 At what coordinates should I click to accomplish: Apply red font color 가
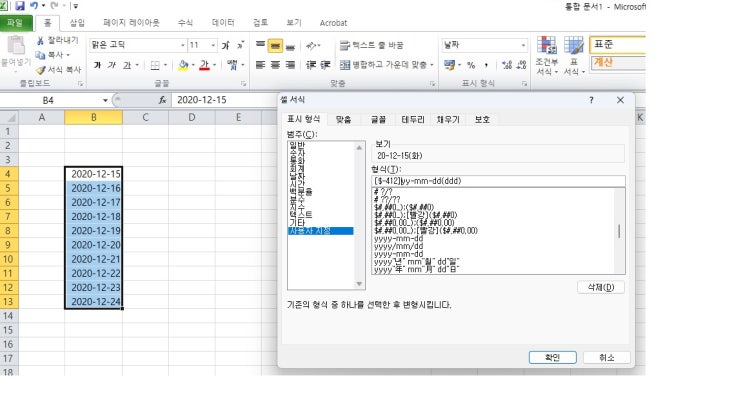[204, 65]
